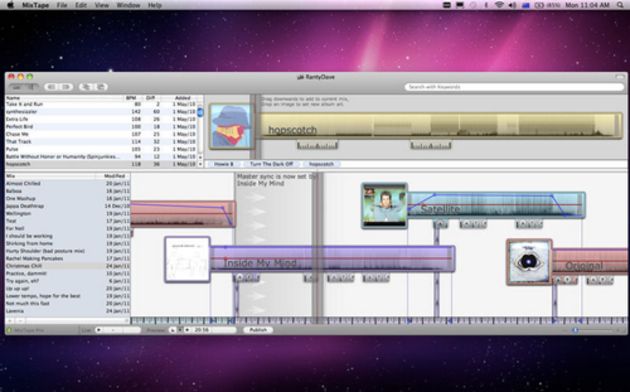Open the Wi-Fi status menu

[499, 5]
